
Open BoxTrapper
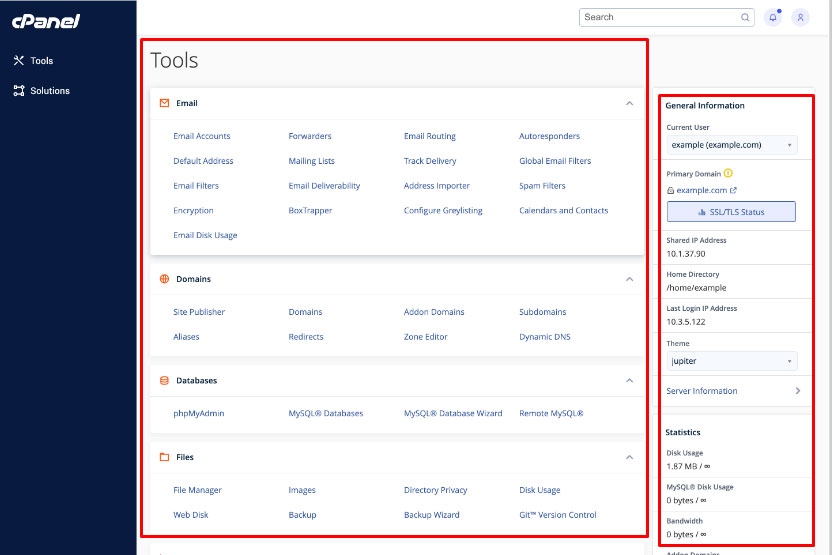[x=310, y=211]
